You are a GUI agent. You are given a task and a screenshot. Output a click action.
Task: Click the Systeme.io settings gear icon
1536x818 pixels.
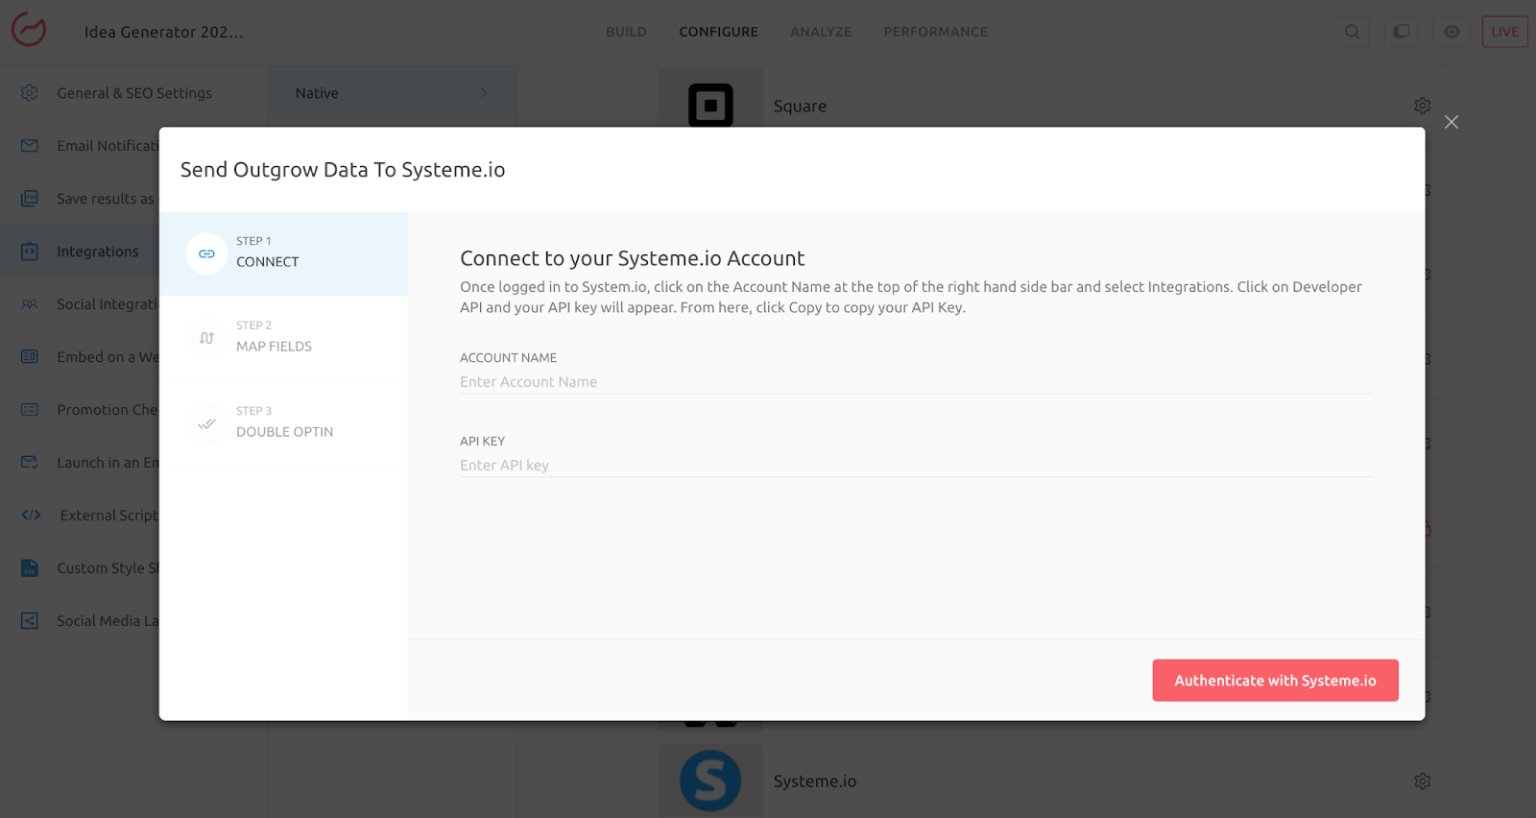(x=1422, y=781)
